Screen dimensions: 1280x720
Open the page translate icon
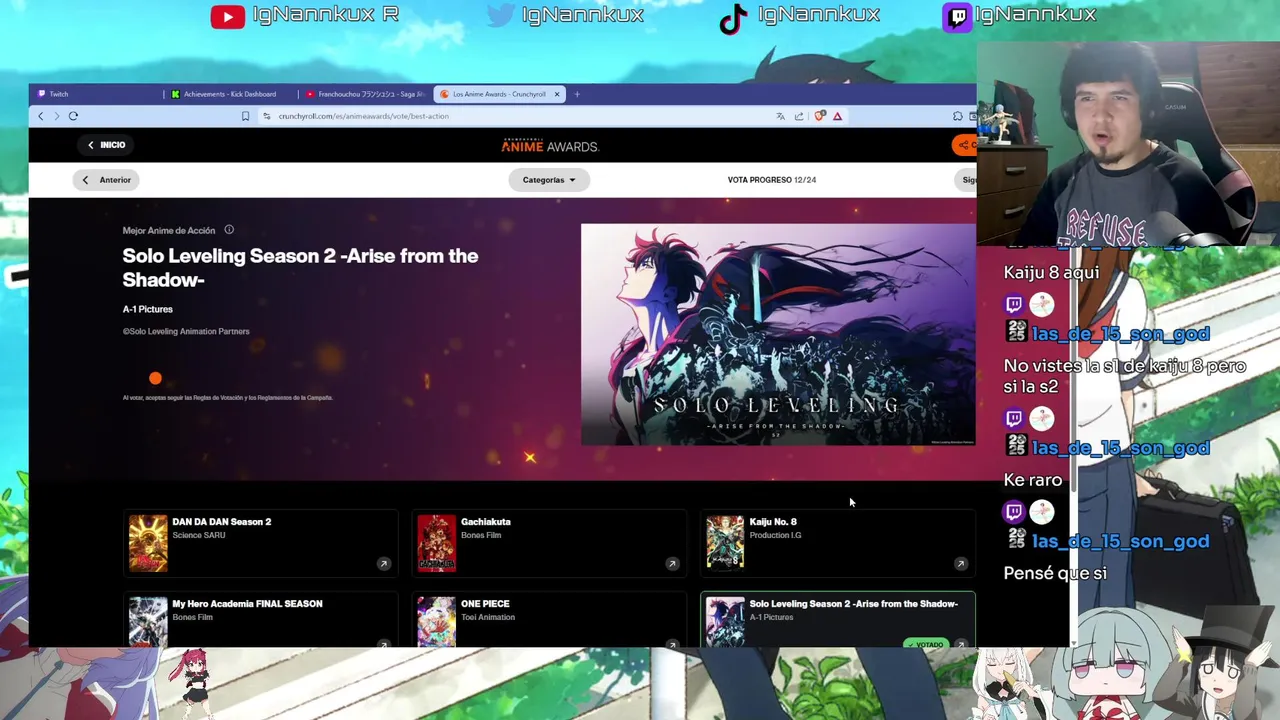point(780,116)
